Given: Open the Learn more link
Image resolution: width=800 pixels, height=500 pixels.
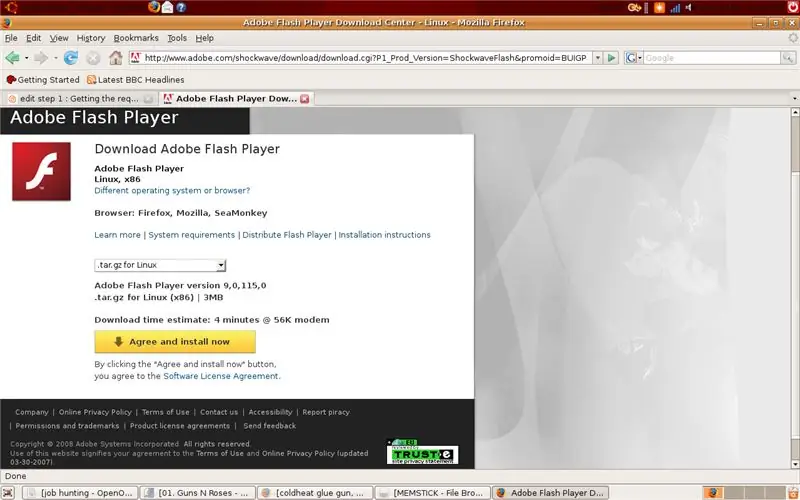Looking at the screenshot, I should pyautogui.click(x=117, y=235).
